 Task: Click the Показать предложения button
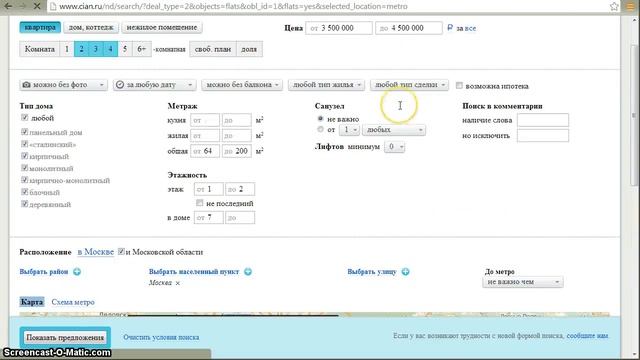point(65,338)
